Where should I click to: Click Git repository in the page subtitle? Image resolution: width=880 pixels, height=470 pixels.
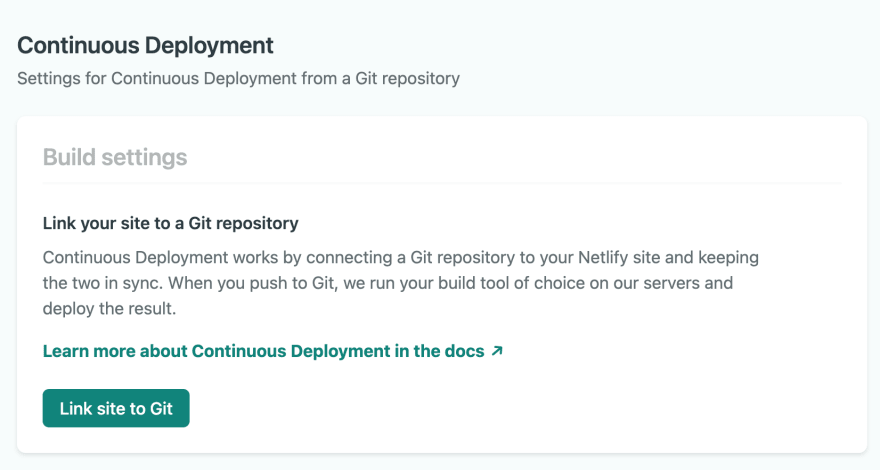pos(407,78)
